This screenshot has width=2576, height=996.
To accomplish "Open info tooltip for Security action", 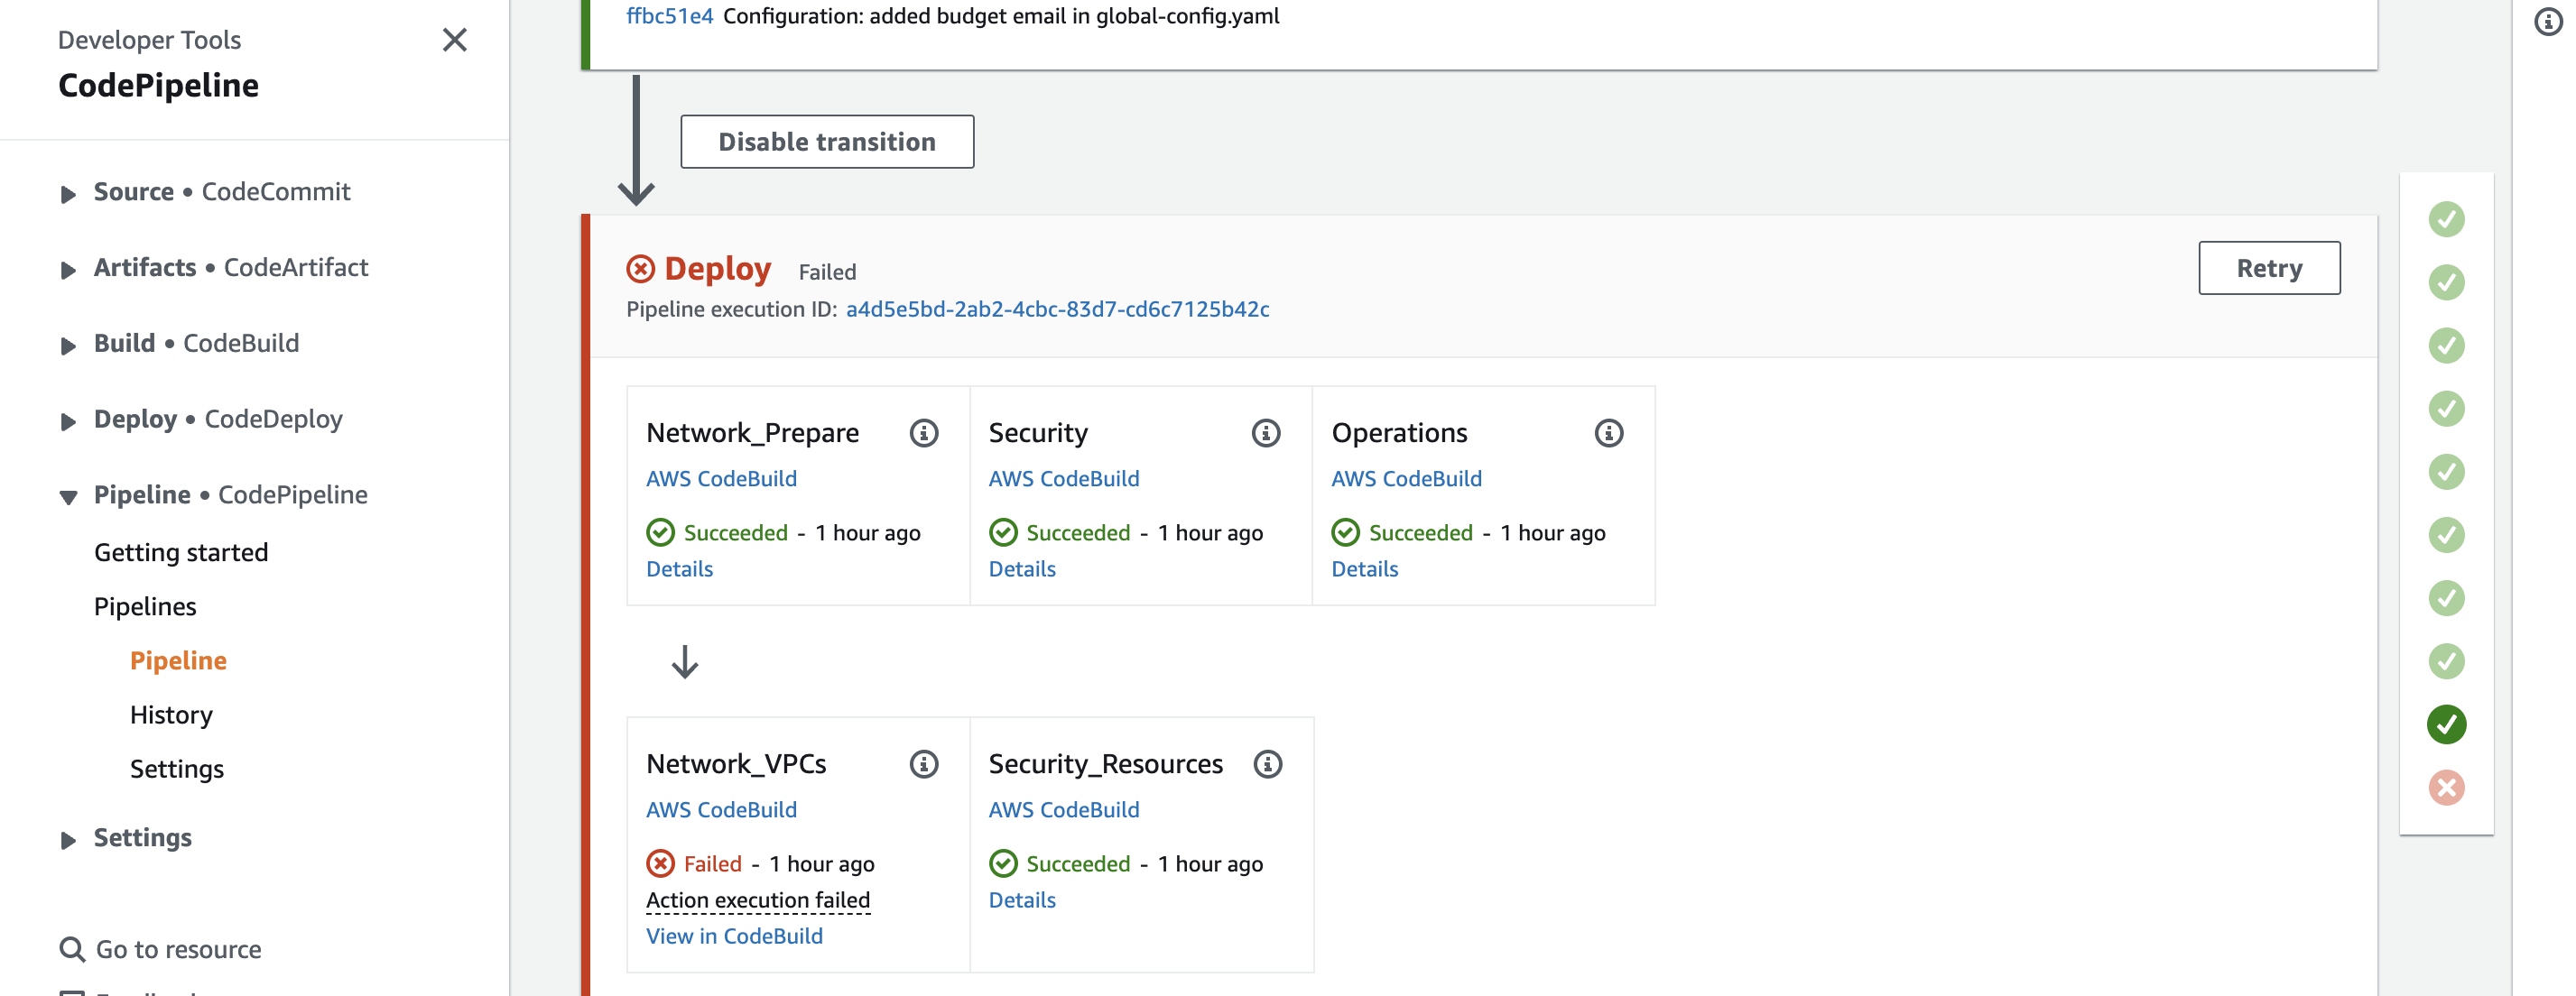I will 1265,432.
